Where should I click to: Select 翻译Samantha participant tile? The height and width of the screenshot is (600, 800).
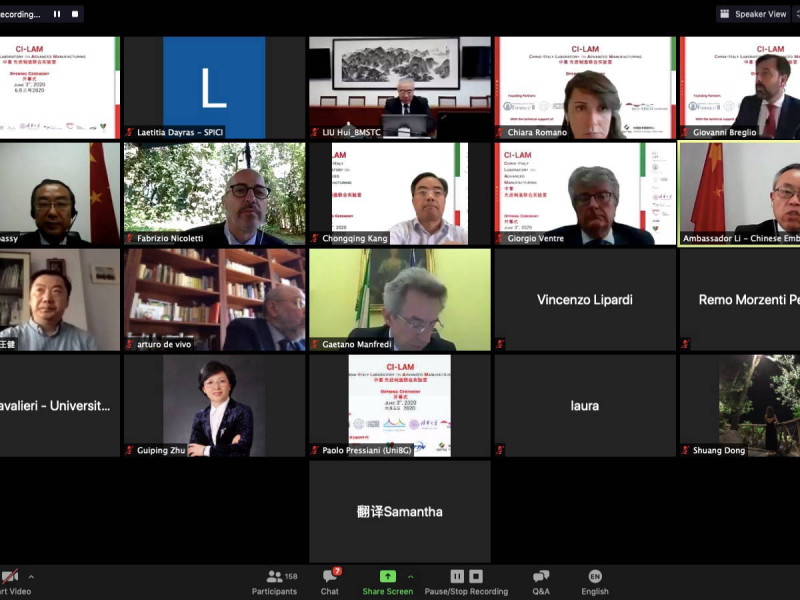point(400,512)
